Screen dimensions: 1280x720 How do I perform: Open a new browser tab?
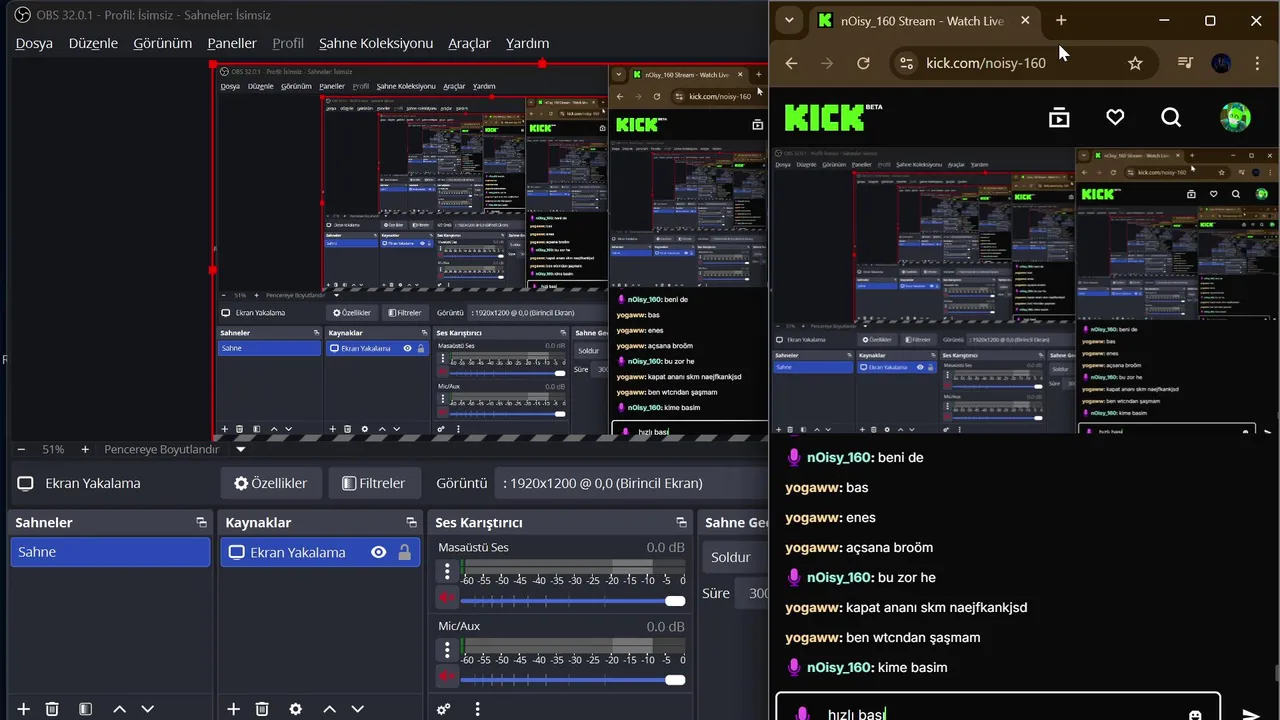pyautogui.click(x=1061, y=20)
